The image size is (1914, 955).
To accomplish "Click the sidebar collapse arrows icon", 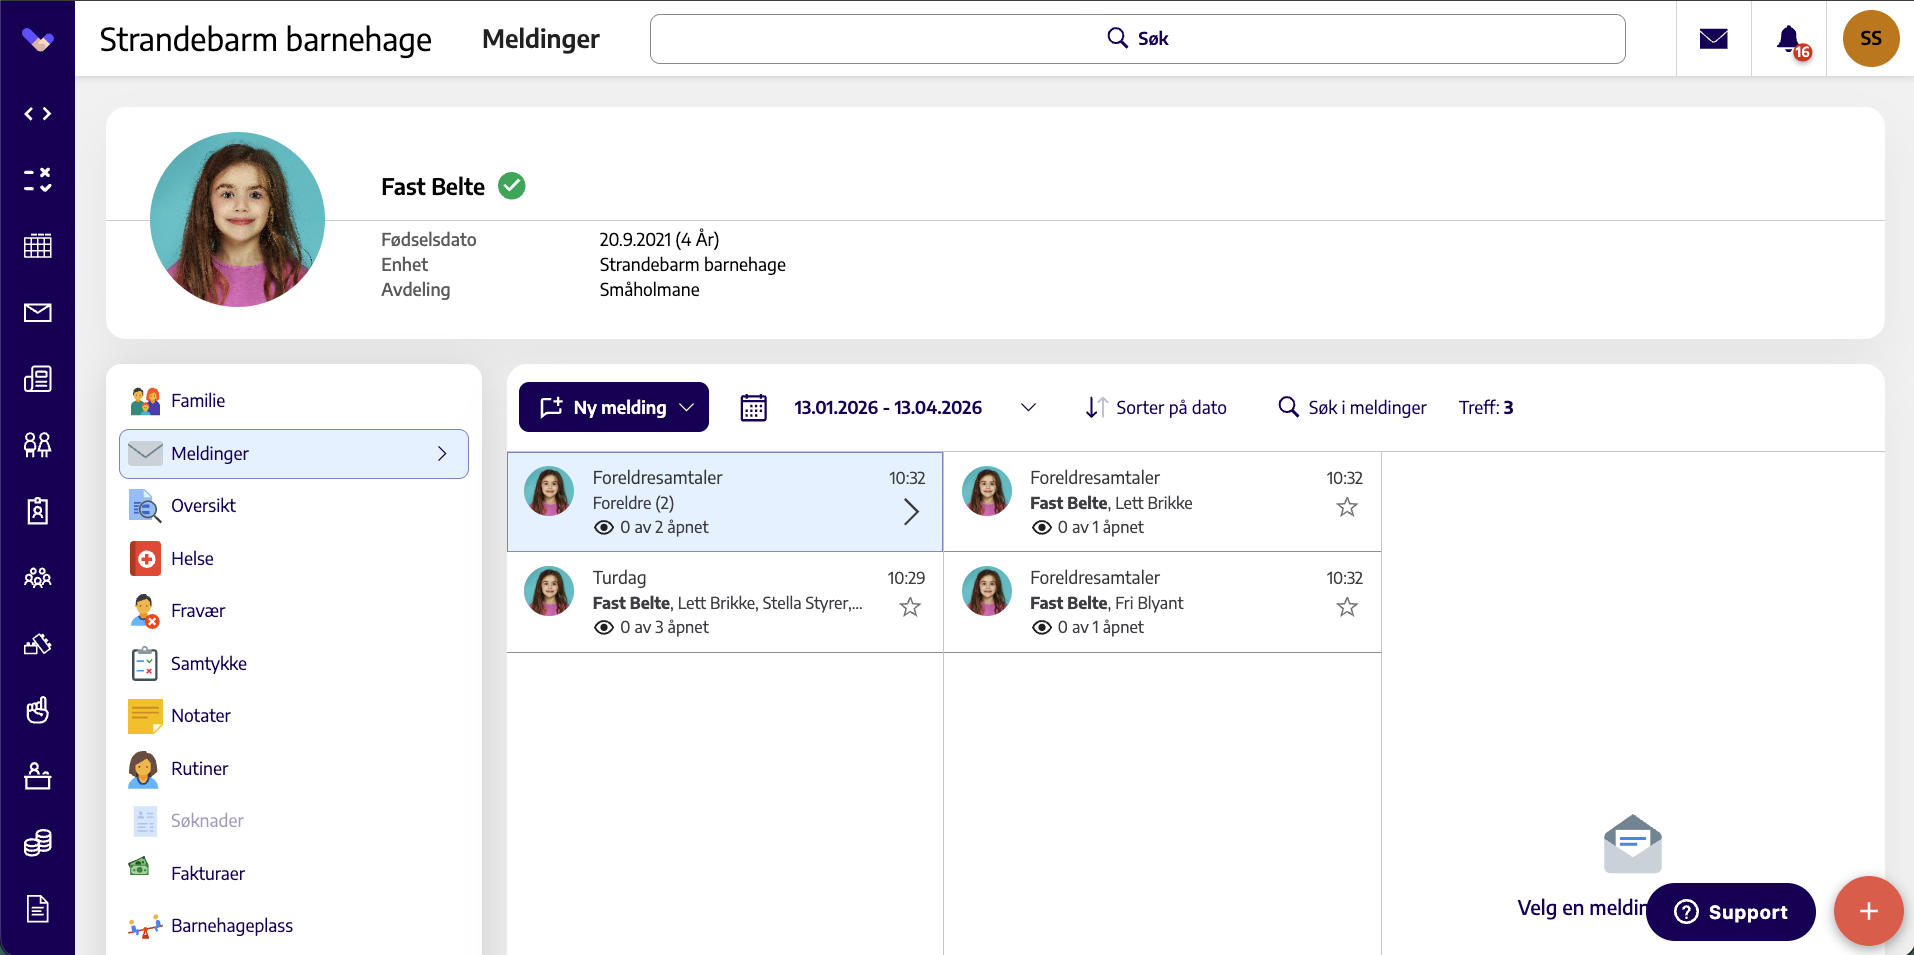I will (x=38, y=114).
